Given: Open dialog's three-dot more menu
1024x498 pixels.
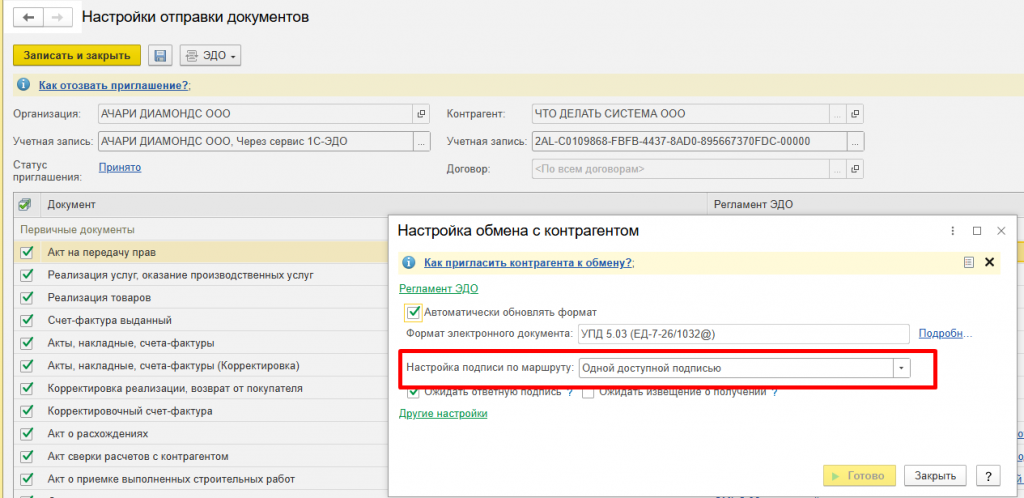Looking at the screenshot, I should (953, 230).
